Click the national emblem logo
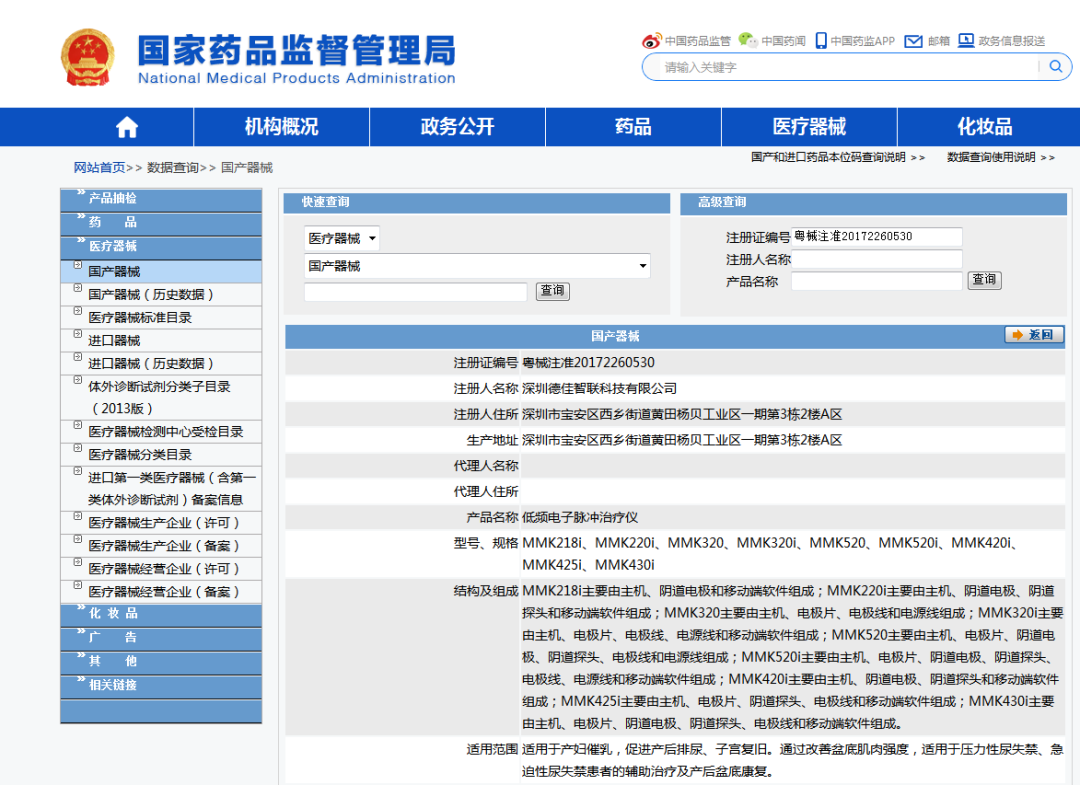 [88, 55]
